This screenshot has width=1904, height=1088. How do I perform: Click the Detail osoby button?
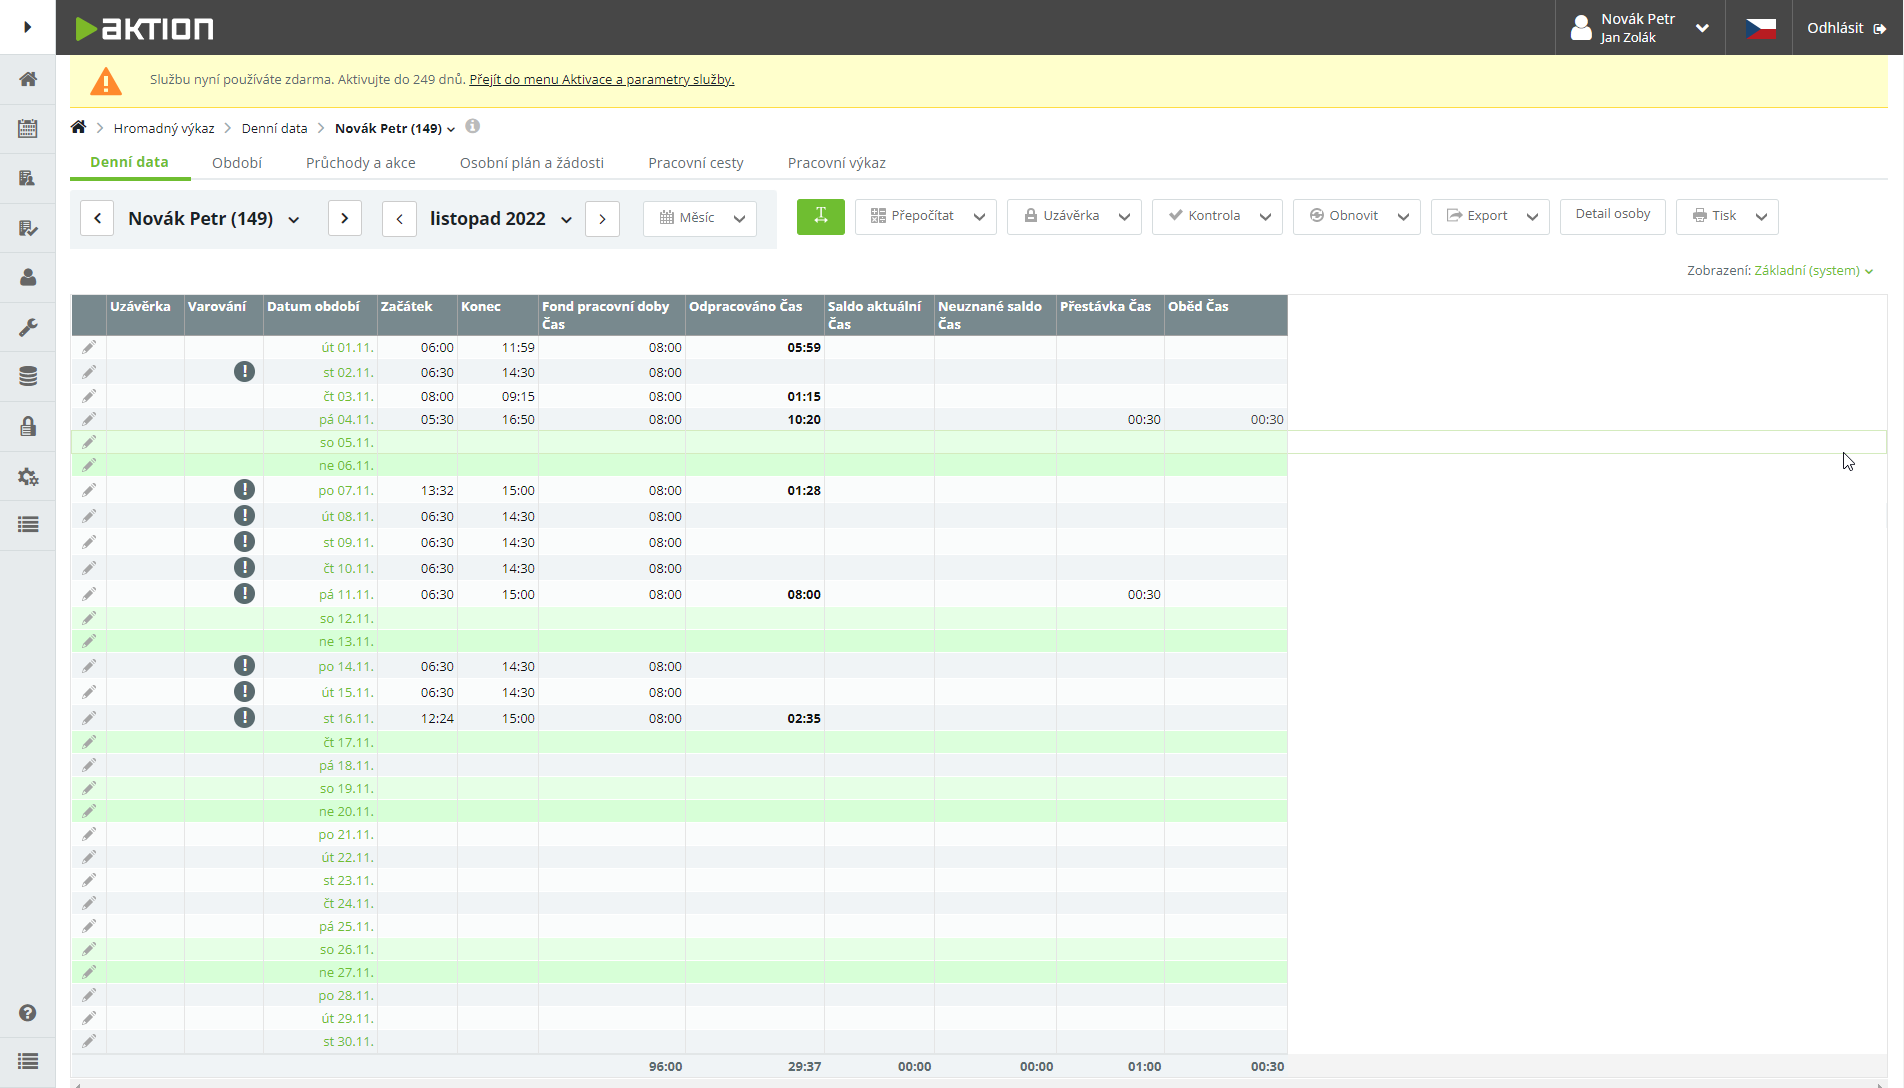[x=1612, y=214]
